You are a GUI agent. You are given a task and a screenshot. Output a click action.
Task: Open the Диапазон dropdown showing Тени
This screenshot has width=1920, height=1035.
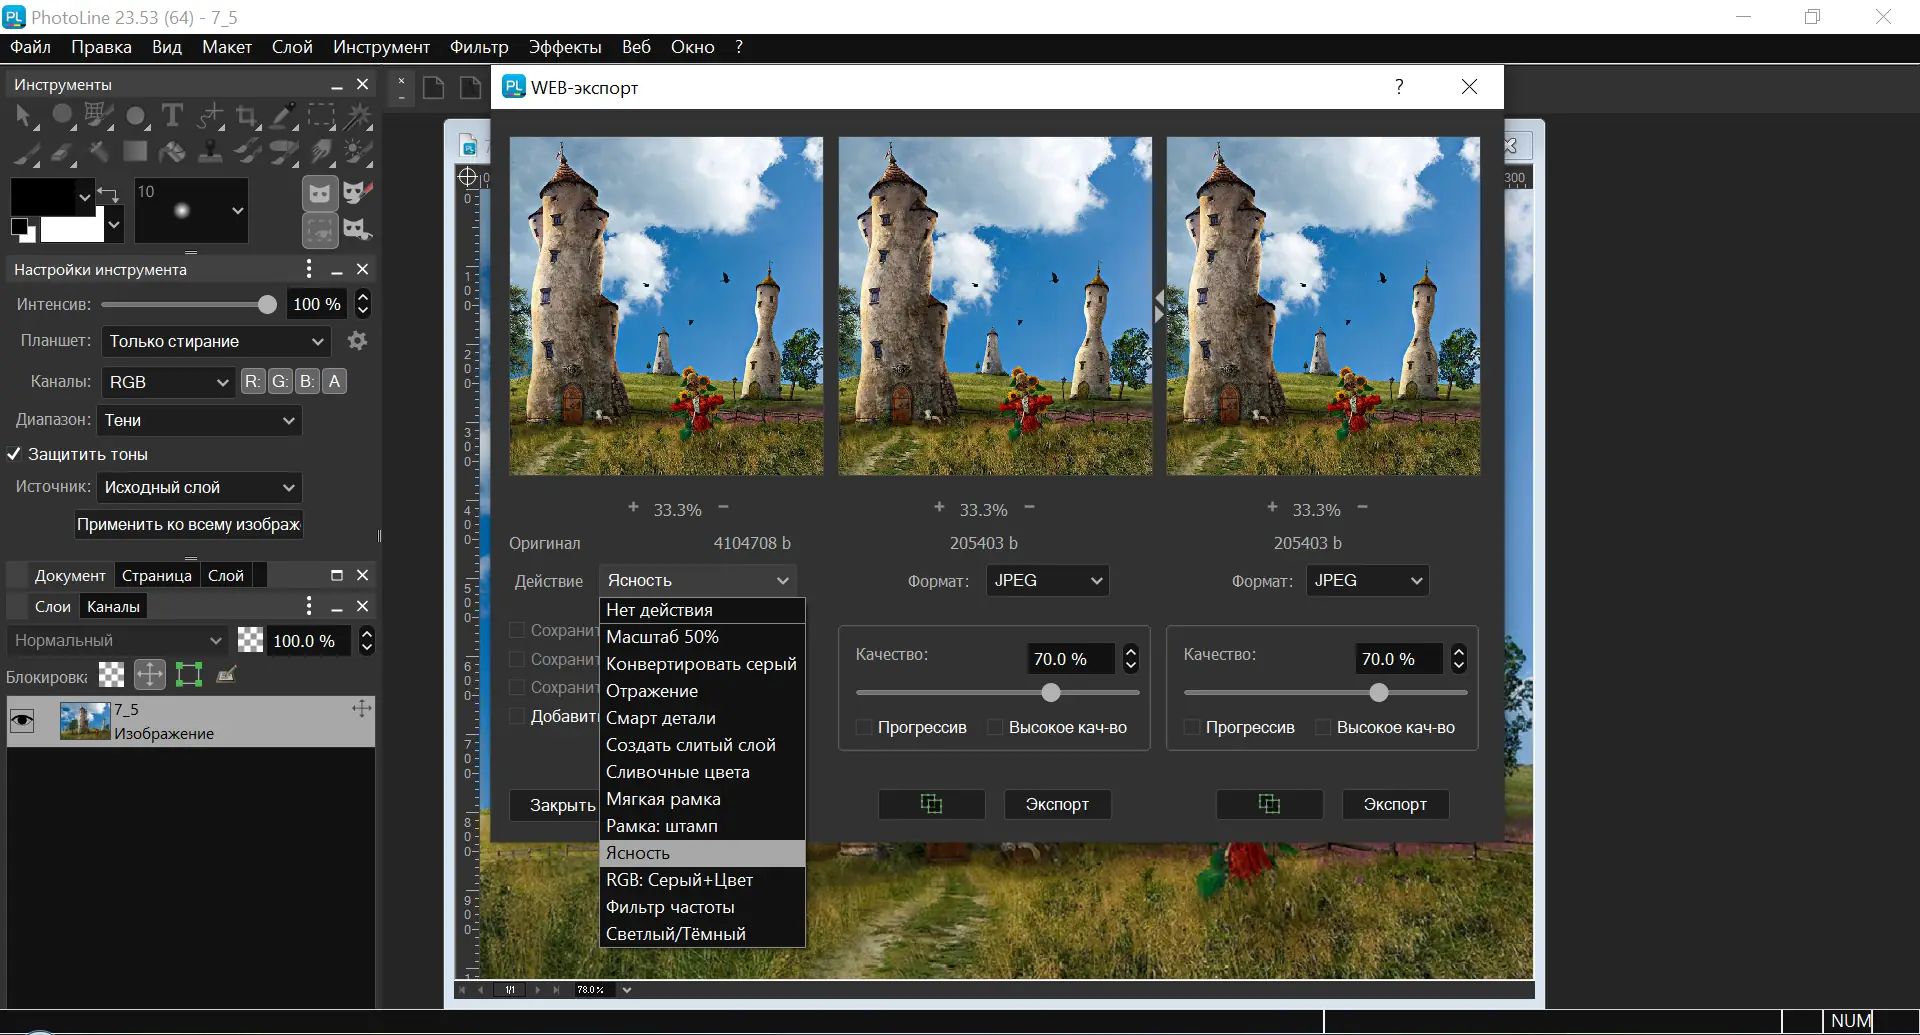[x=200, y=420]
